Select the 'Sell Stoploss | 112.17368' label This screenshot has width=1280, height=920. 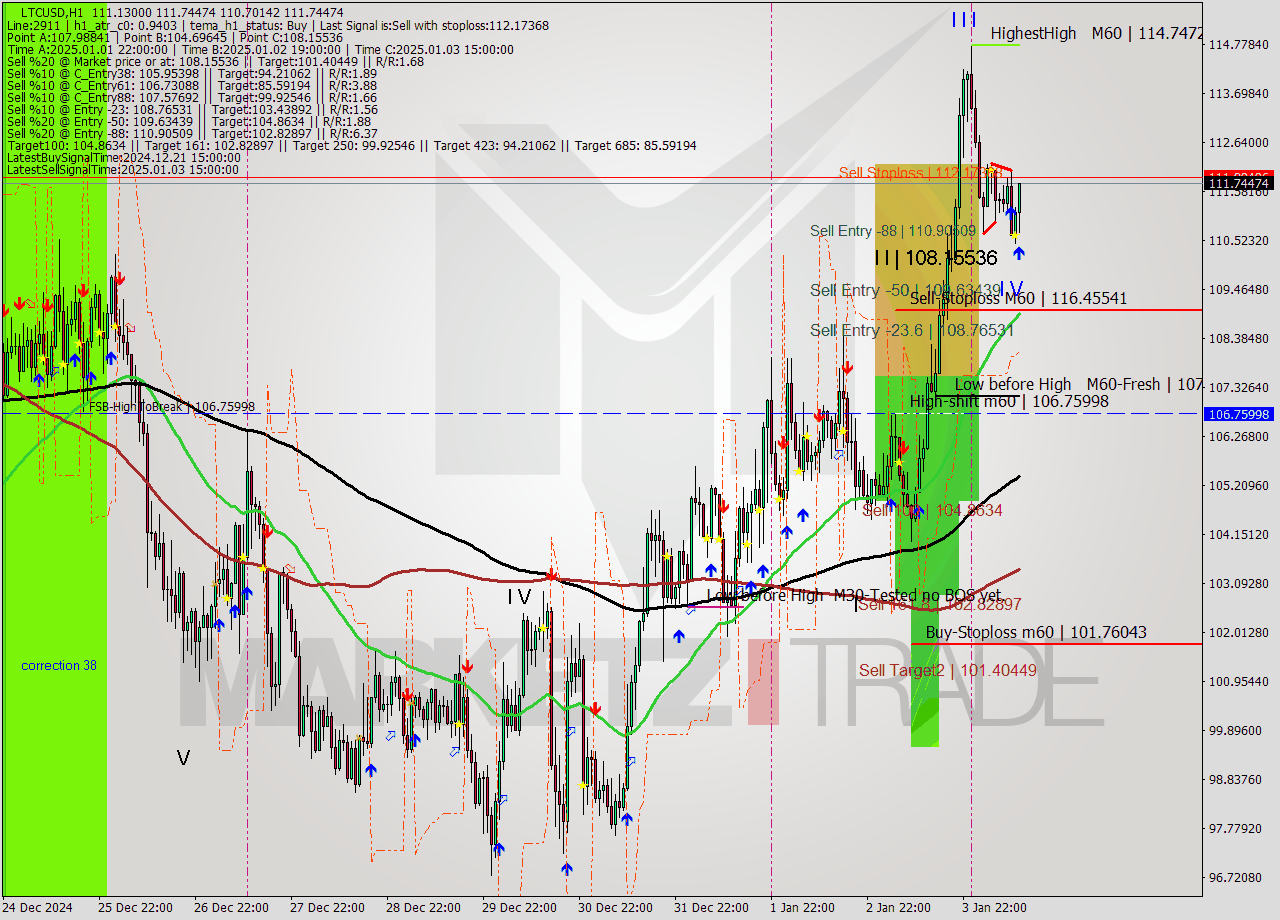click(x=920, y=172)
